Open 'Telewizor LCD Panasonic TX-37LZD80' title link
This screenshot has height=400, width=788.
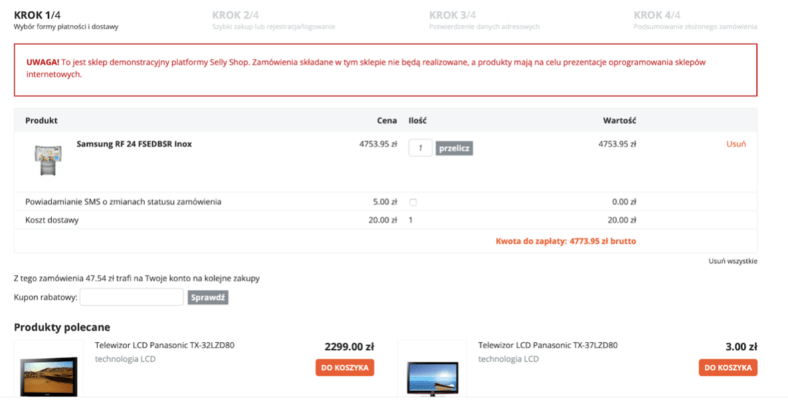click(547, 345)
